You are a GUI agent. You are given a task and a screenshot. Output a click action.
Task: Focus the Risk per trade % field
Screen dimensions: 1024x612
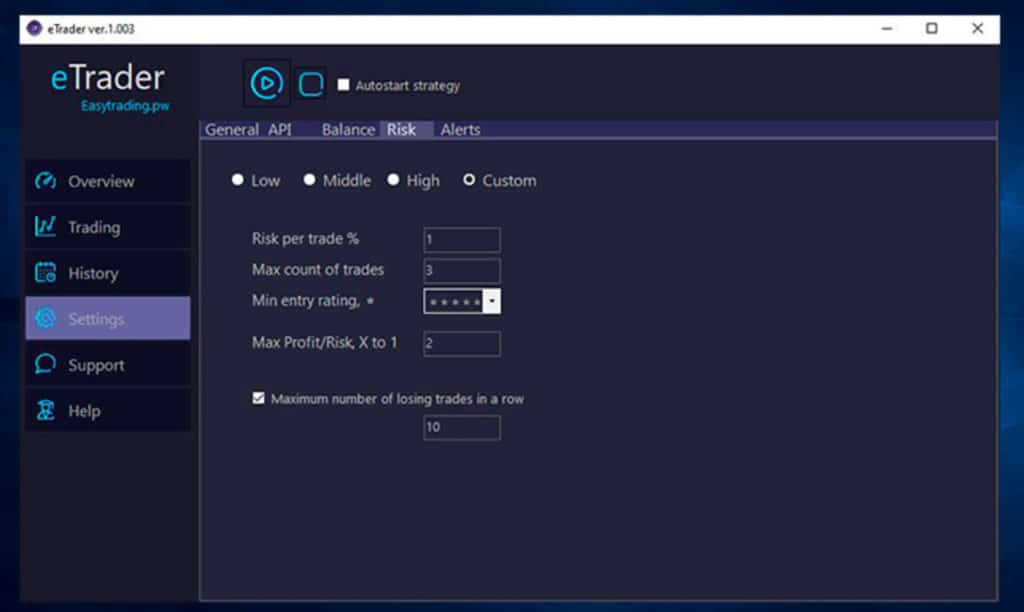pyautogui.click(x=461, y=240)
